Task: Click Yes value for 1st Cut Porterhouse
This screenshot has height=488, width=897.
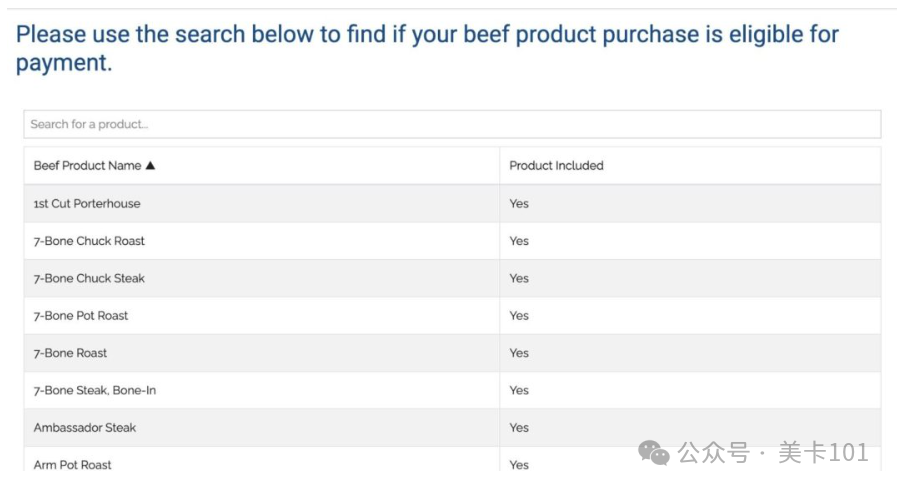Action: pyautogui.click(x=519, y=204)
